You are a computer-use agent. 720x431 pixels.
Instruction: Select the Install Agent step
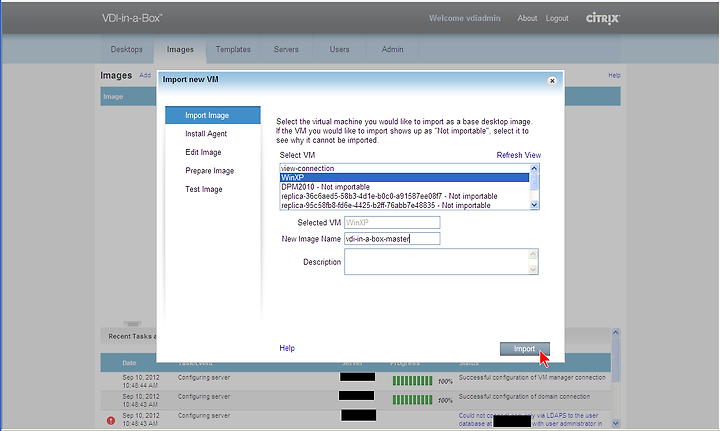pyautogui.click(x=206, y=134)
